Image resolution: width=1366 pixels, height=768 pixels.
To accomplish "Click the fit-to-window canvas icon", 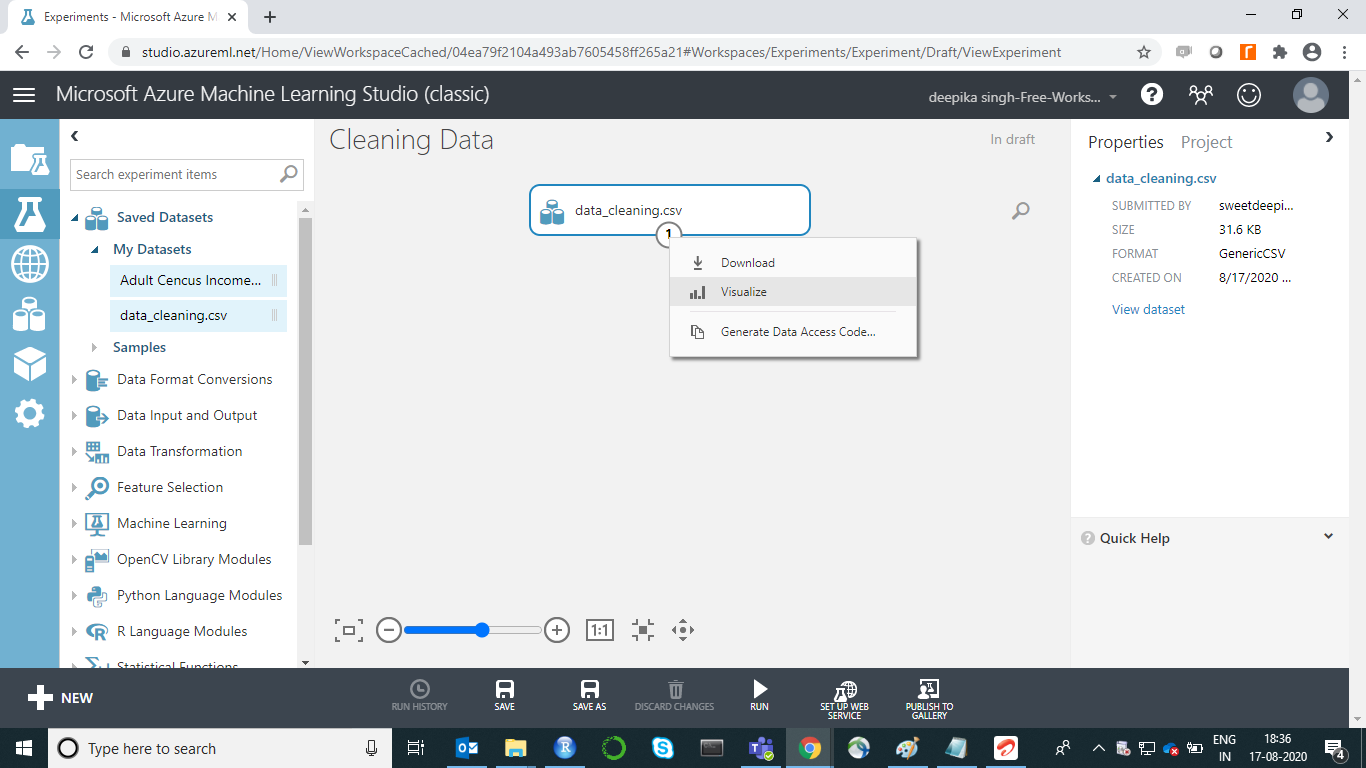I will [x=349, y=630].
